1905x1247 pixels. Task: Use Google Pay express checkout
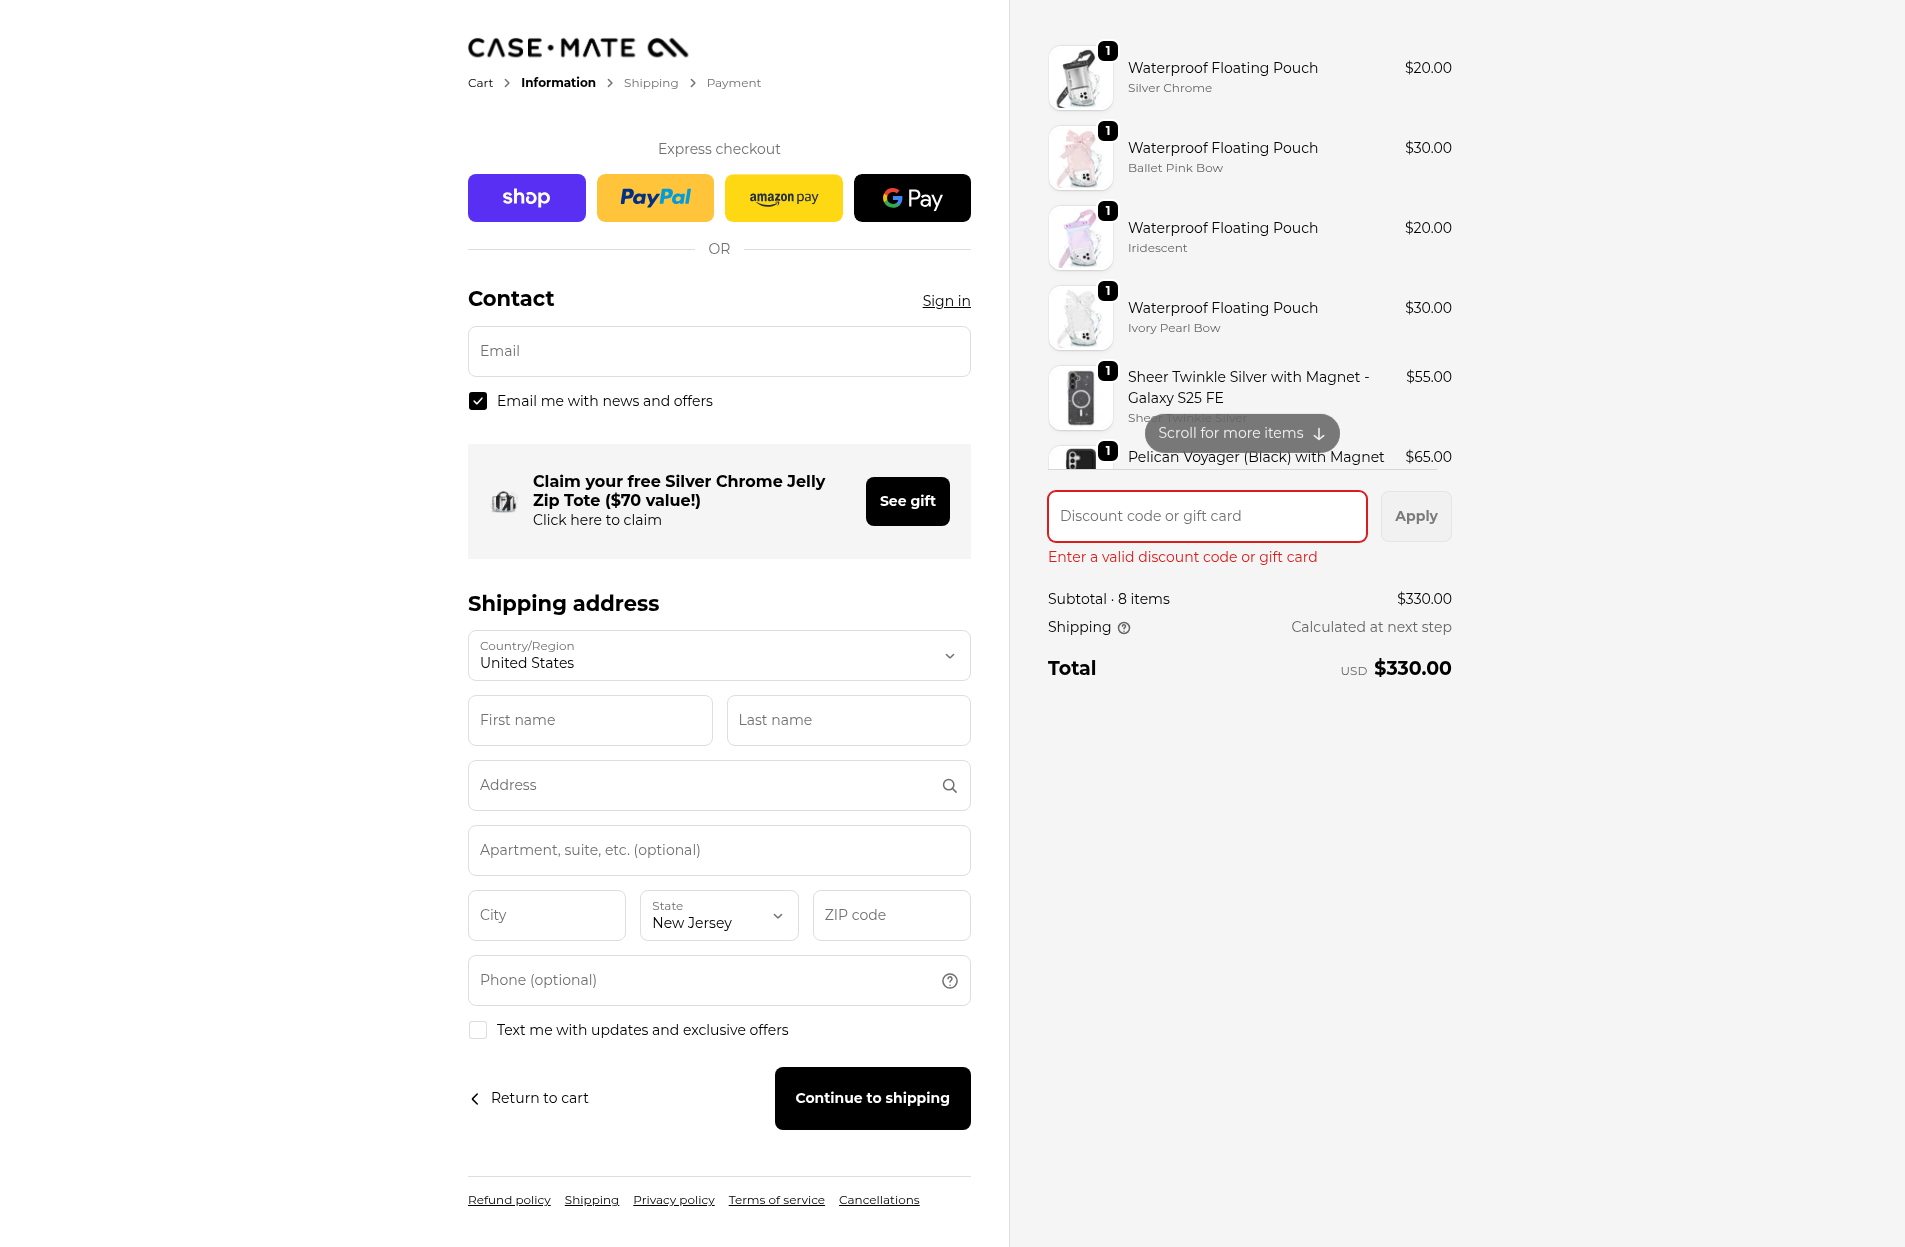pyautogui.click(x=912, y=198)
